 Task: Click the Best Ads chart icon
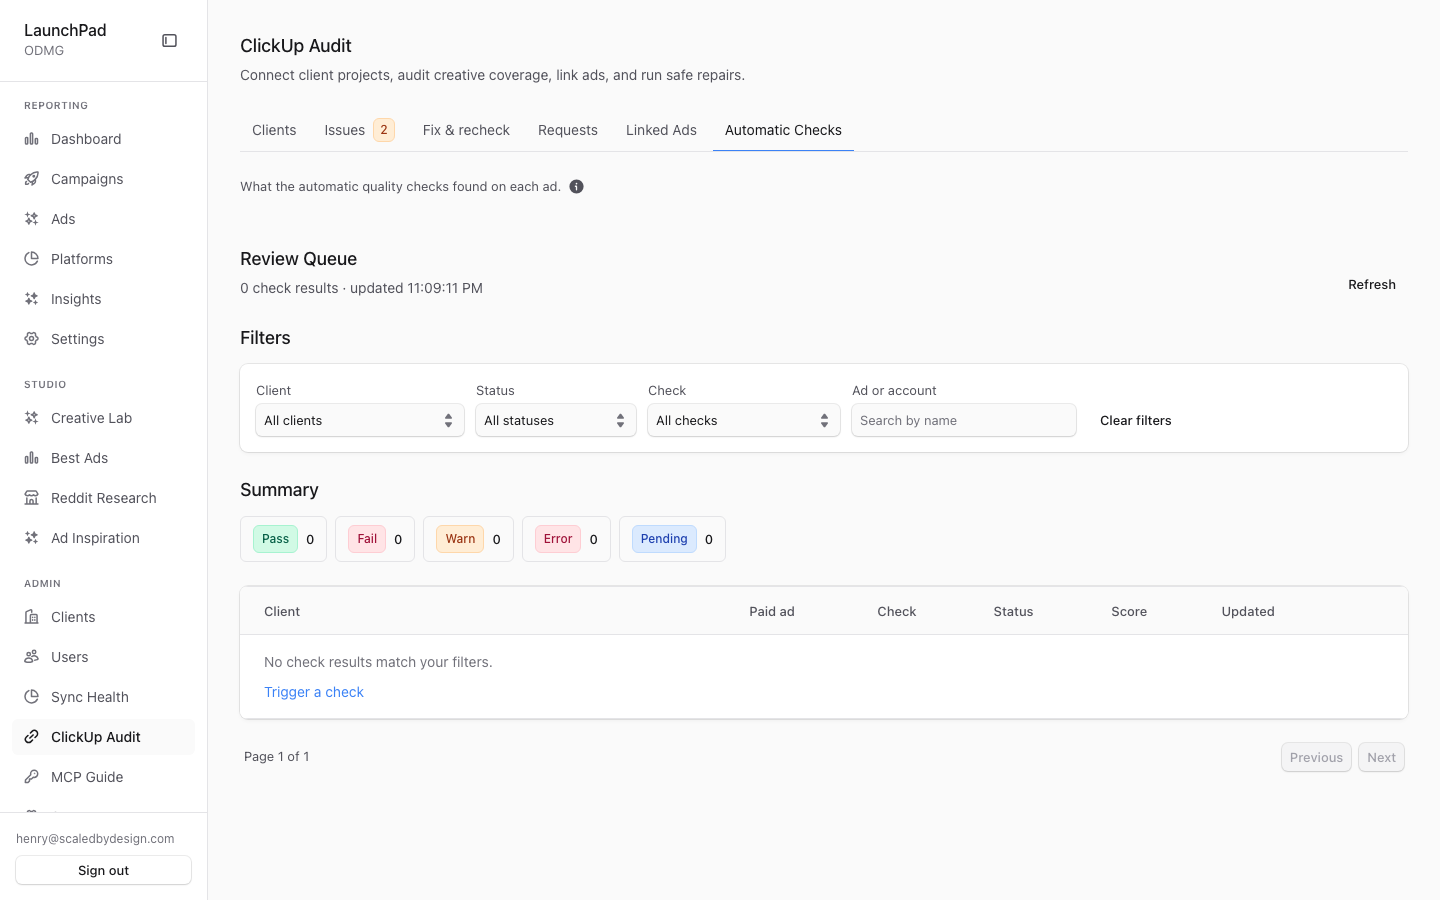(x=32, y=458)
